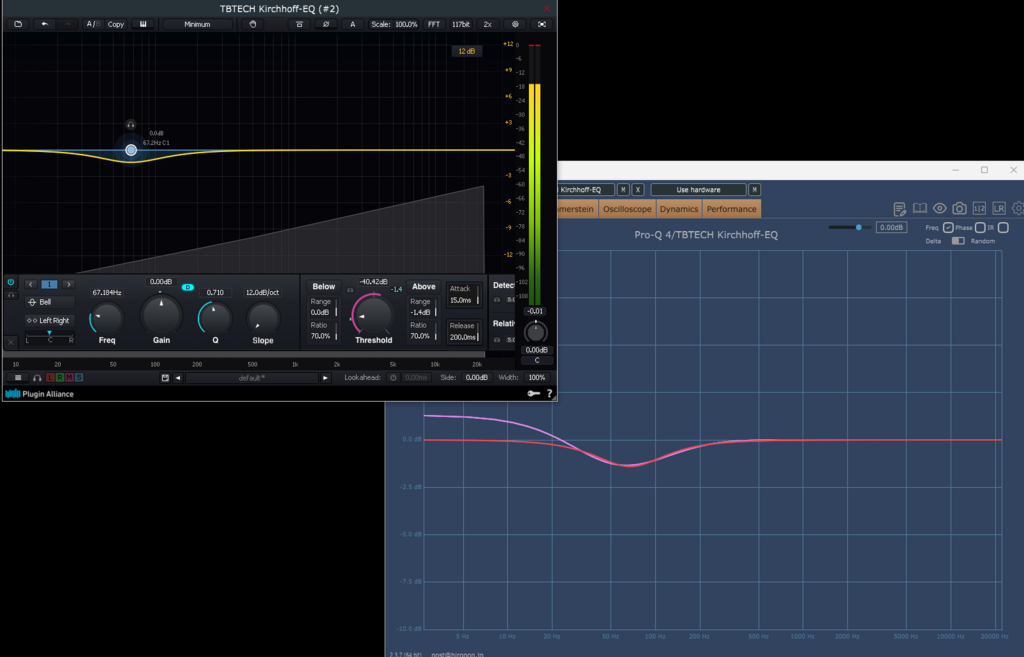
Task: Click the phase invert icon in toolbar
Action: pyautogui.click(x=326, y=24)
